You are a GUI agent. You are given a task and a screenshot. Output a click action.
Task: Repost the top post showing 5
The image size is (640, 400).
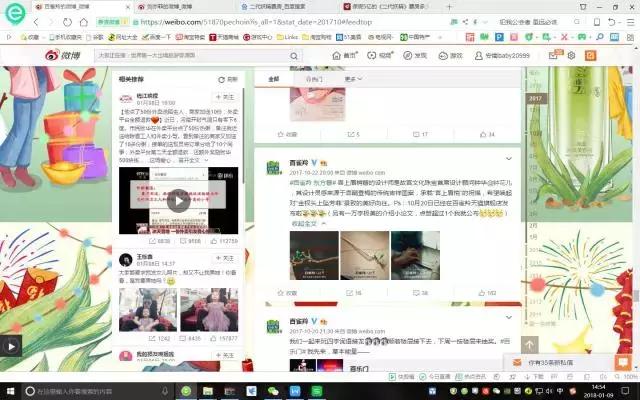click(353, 134)
